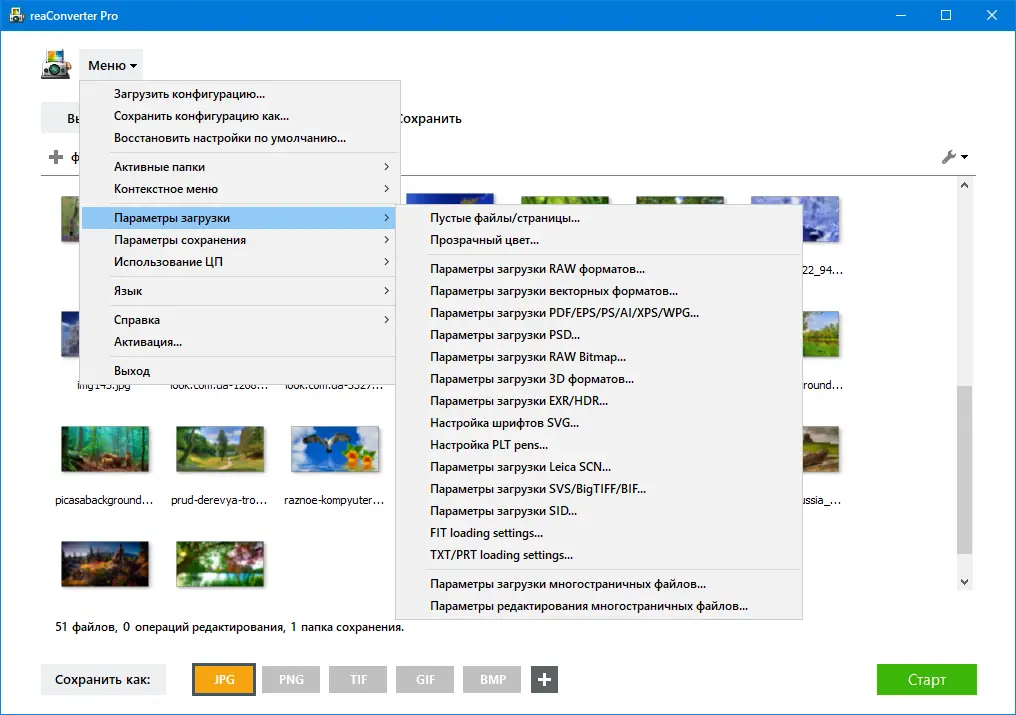The height and width of the screenshot is (715, 1016).
Task: Click the scrollbar down arrow
Action: click(963, 581)
